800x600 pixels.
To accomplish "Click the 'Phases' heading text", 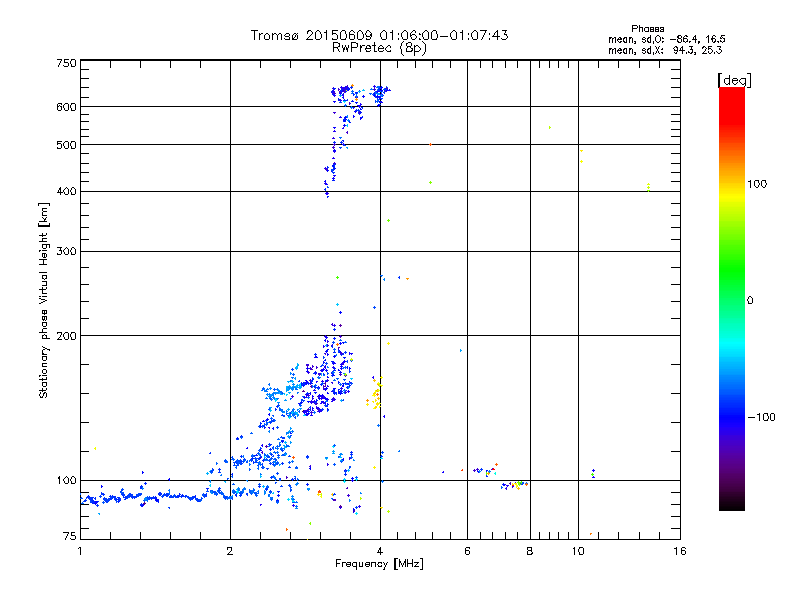I will tap(647, 29).
